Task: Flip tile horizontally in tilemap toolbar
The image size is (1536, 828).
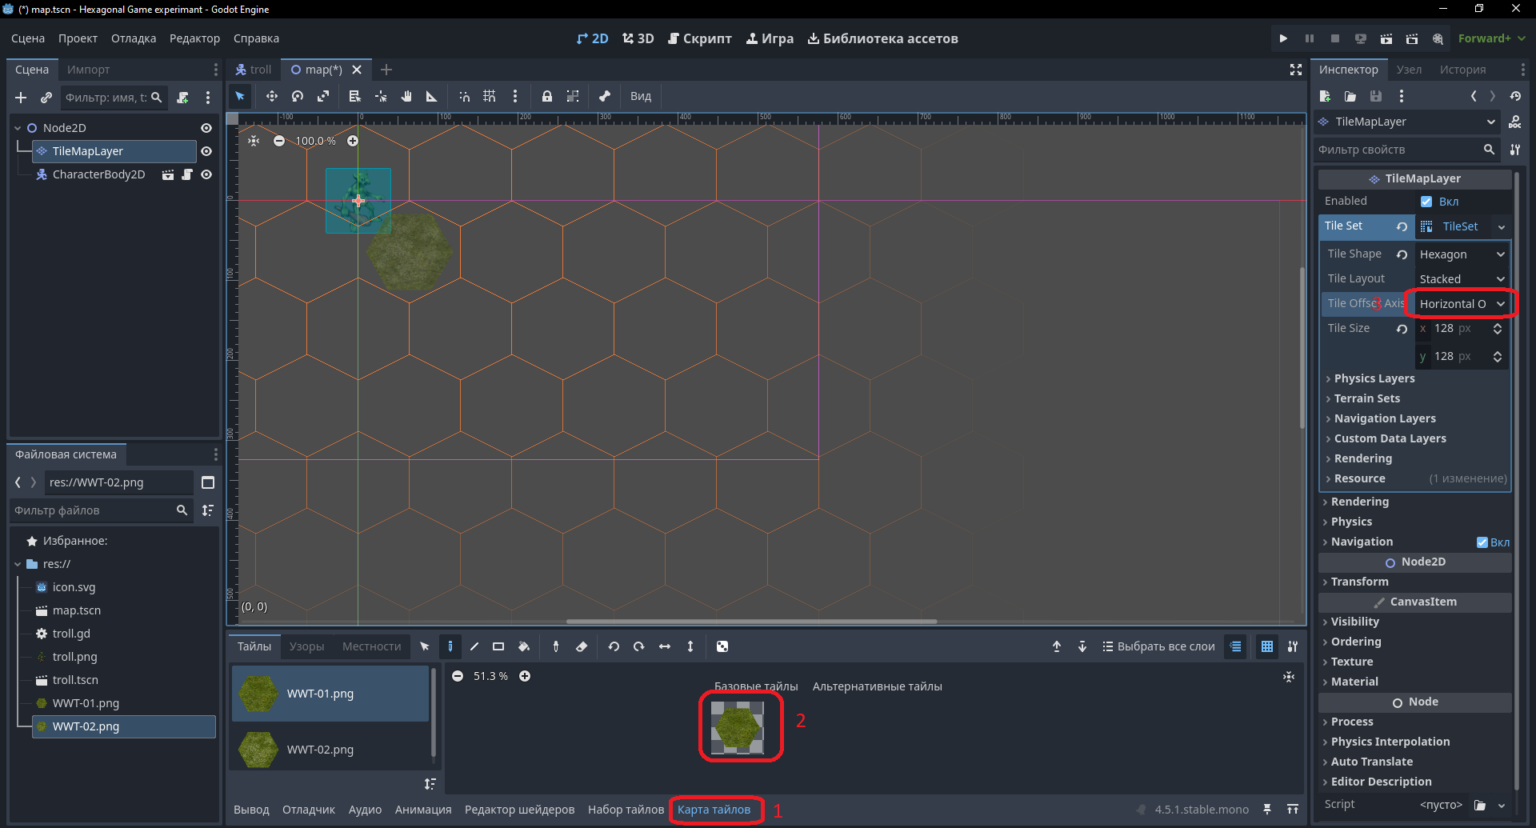Action: [664, 646]
